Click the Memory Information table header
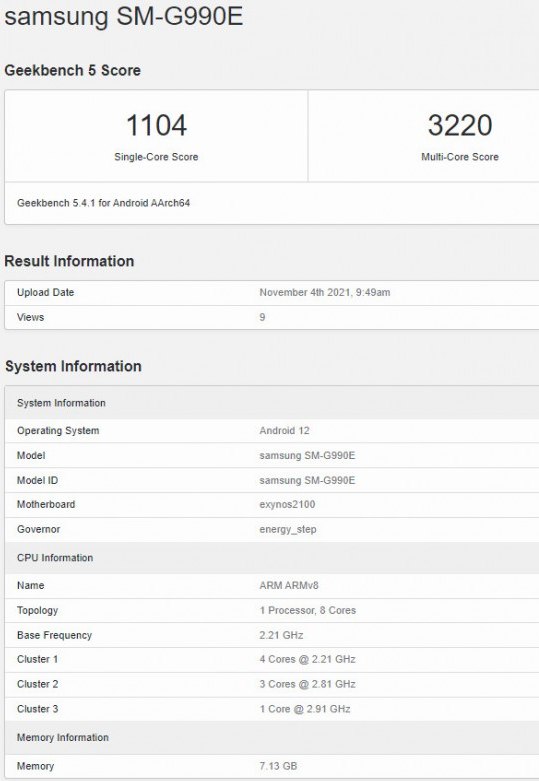Screen dimensions: 539x781 pyautogui.click(x=272, y=738)
